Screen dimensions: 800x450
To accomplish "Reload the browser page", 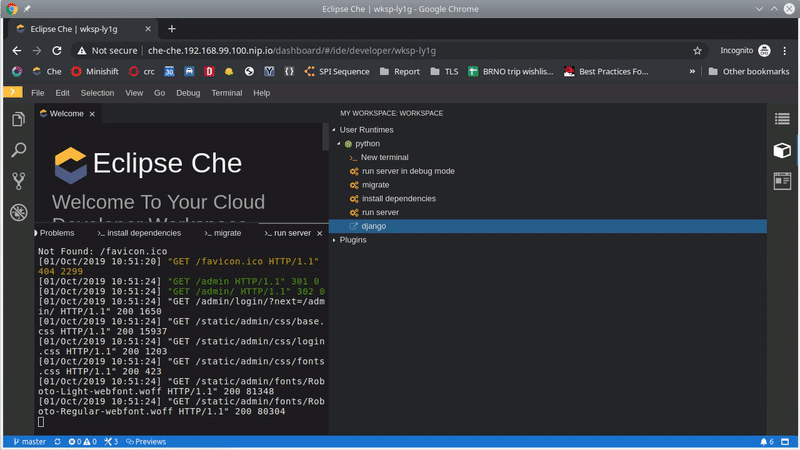I will point(57,51).
